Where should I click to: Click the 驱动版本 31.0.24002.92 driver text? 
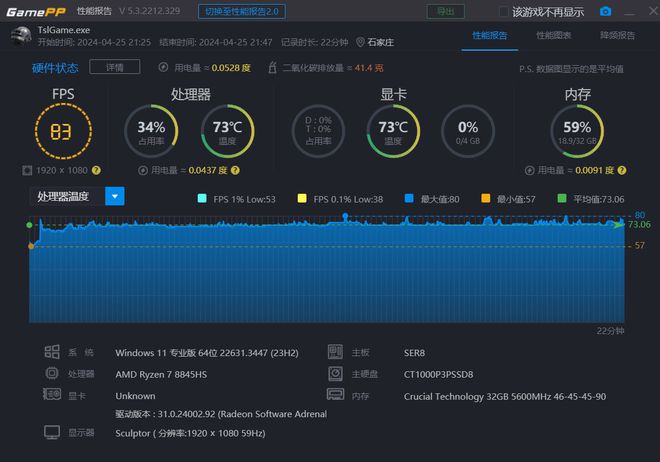(x=221, y=414)
